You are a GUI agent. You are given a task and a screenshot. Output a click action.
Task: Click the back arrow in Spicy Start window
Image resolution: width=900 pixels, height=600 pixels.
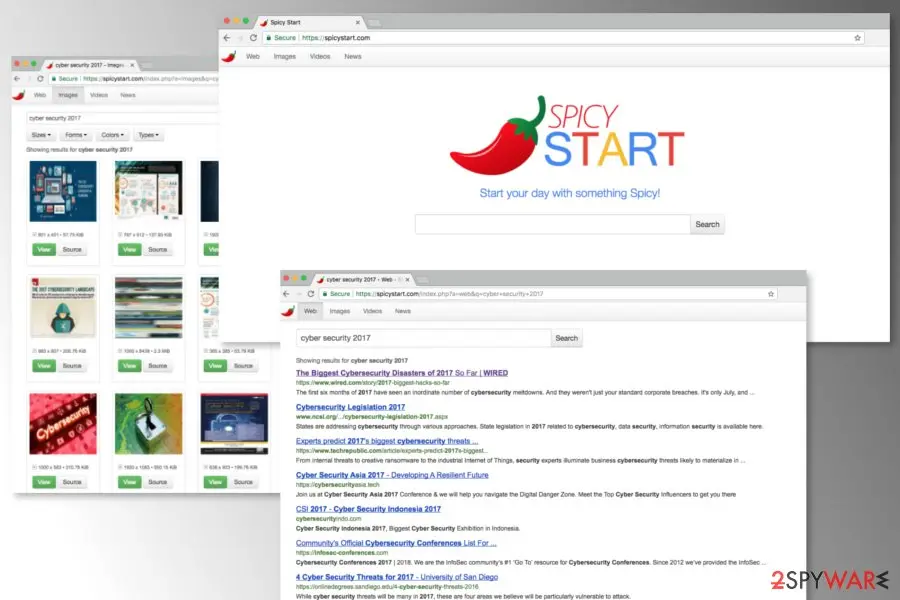pos(227,38)
